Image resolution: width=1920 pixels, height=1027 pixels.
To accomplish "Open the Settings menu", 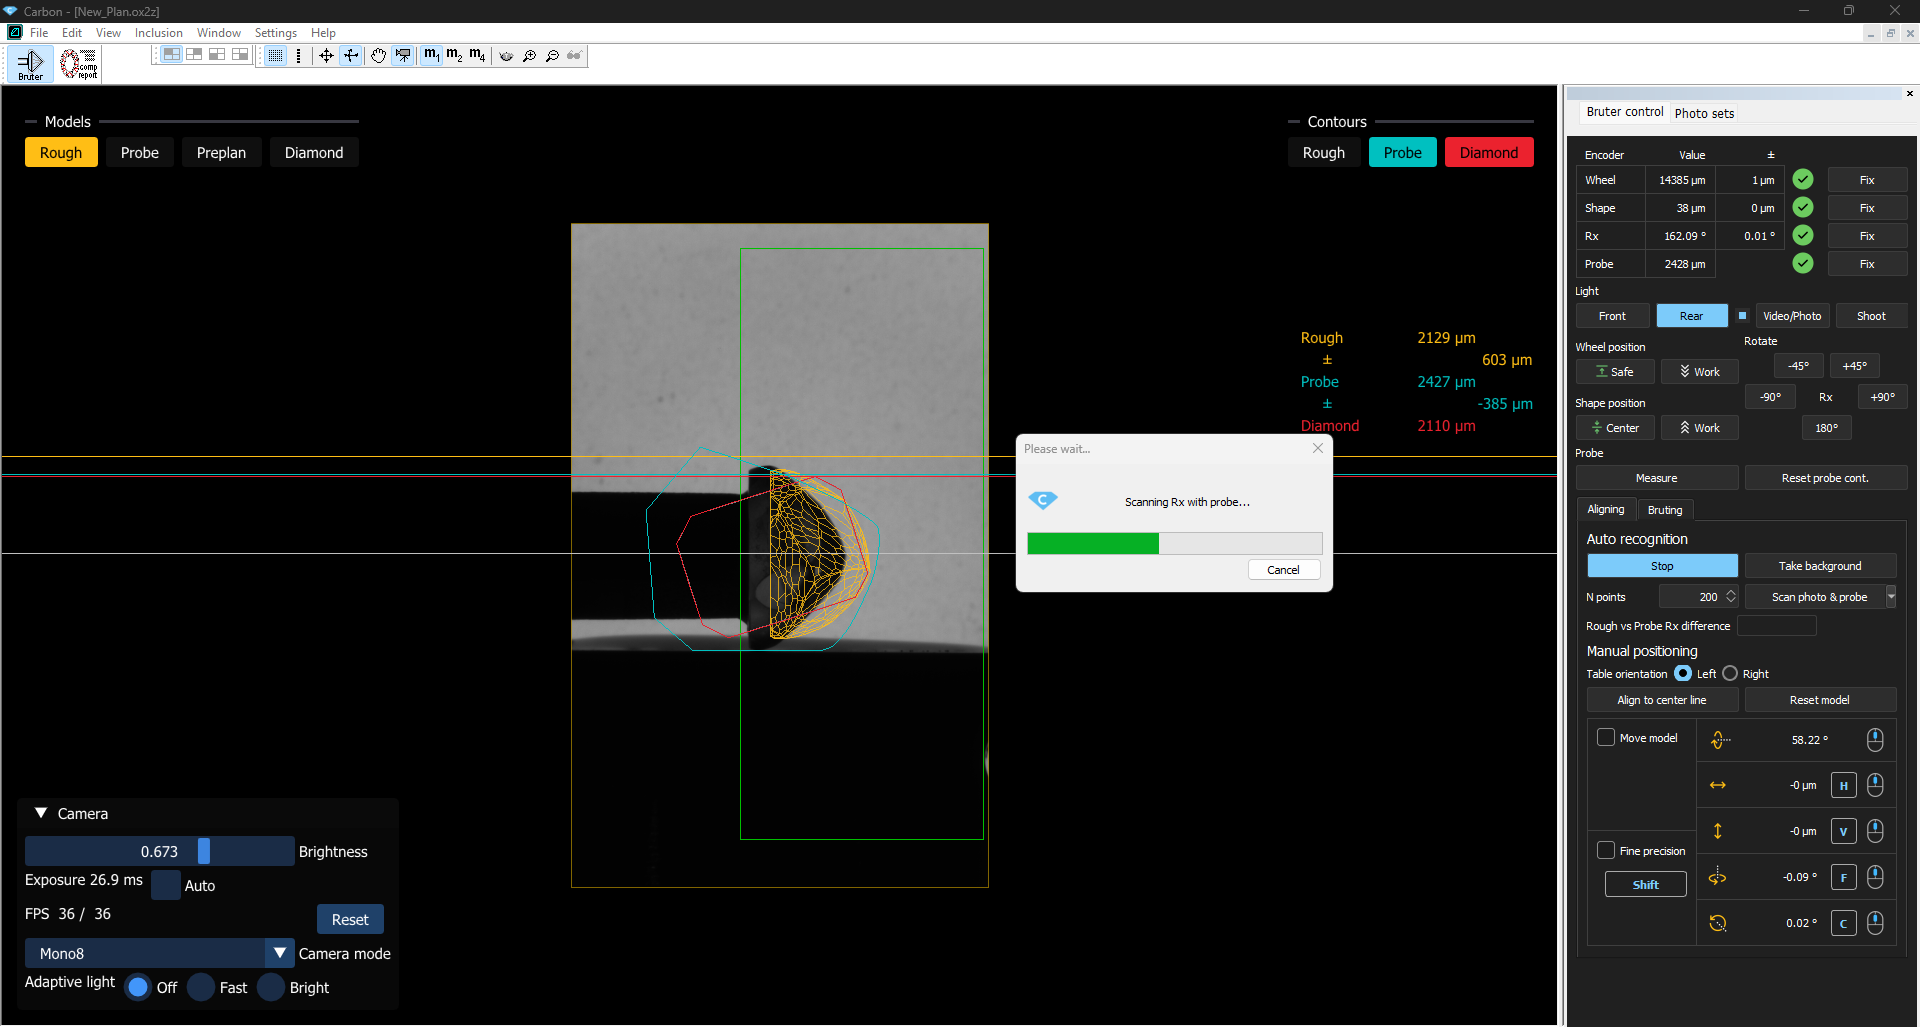I will 276,33.
